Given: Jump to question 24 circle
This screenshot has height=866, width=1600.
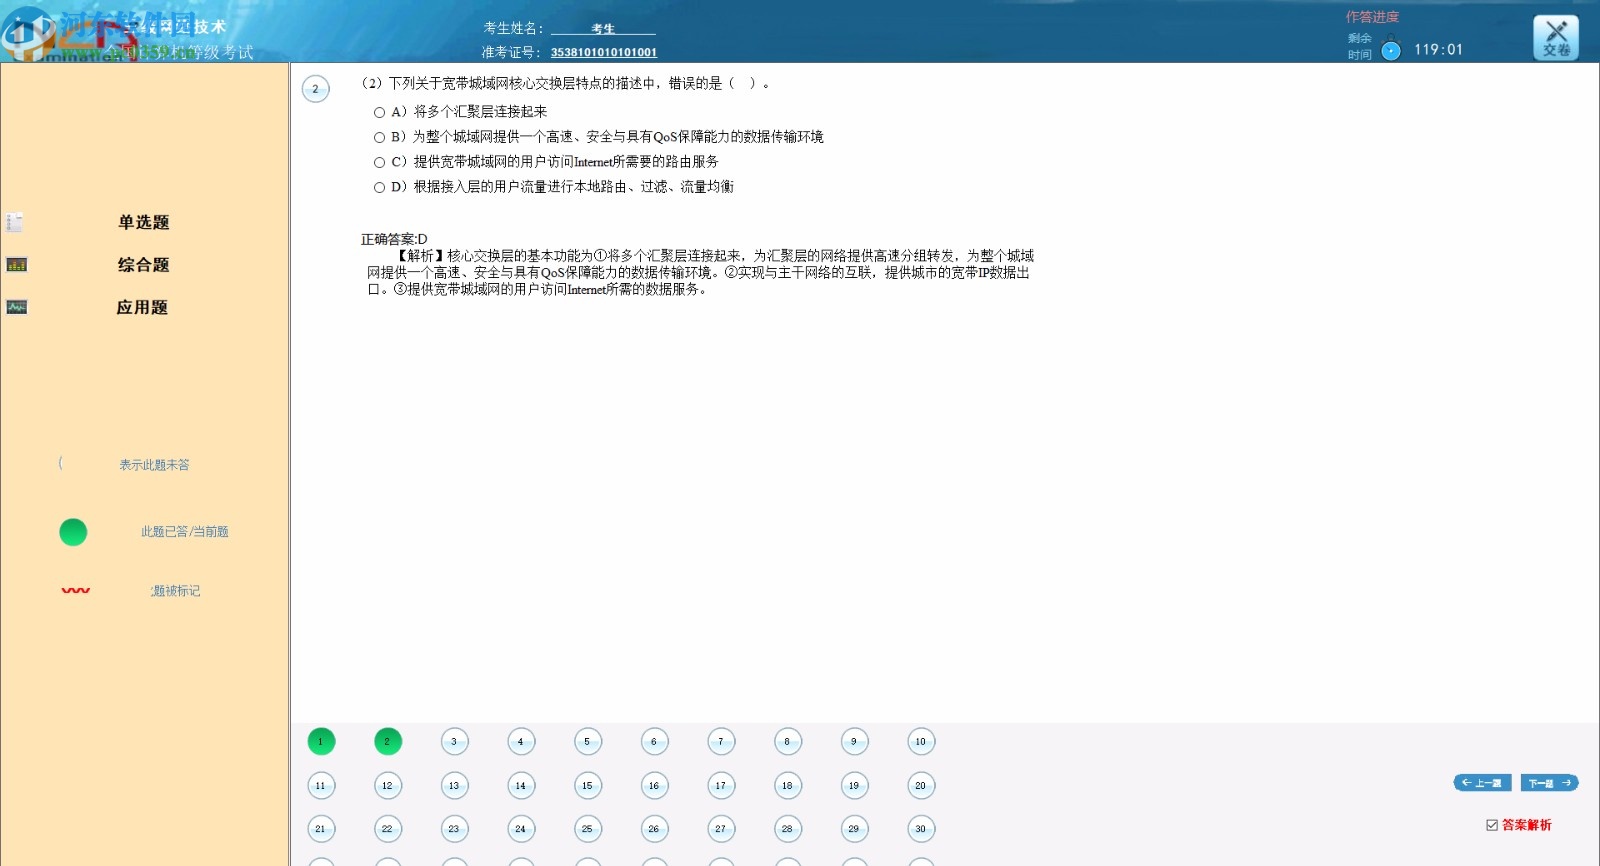Looking at the screenshot, I should tap(521, 828).
